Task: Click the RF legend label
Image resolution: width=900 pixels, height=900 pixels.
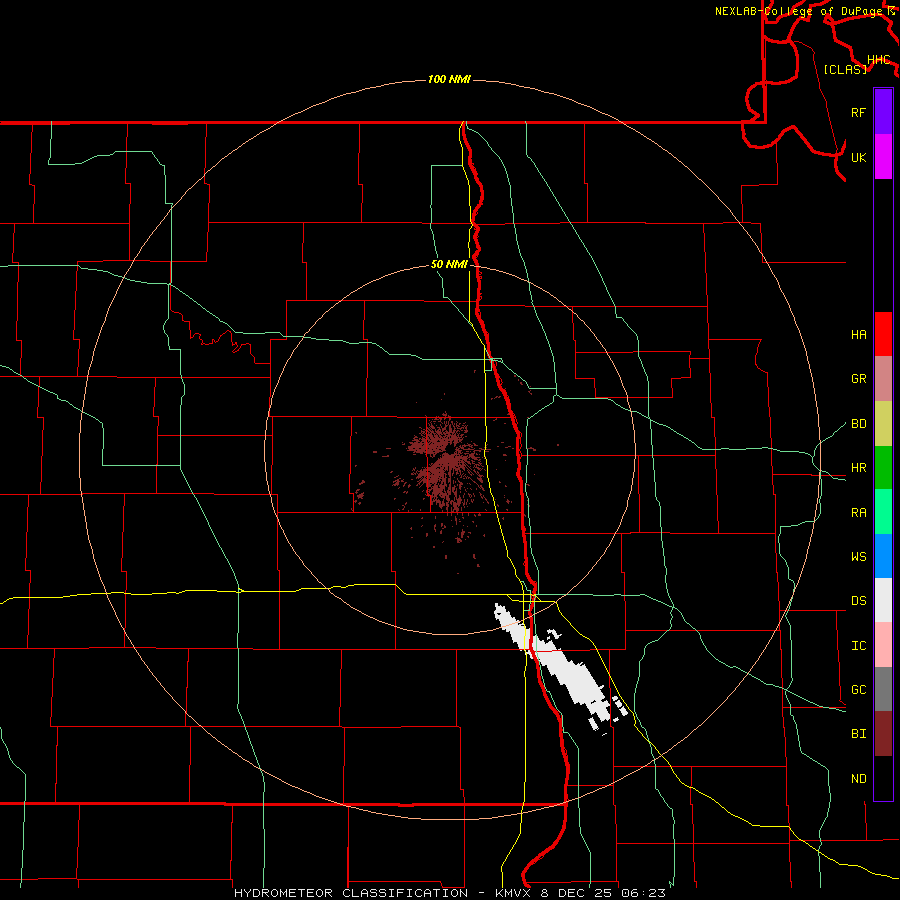Action: click(858, 112)
